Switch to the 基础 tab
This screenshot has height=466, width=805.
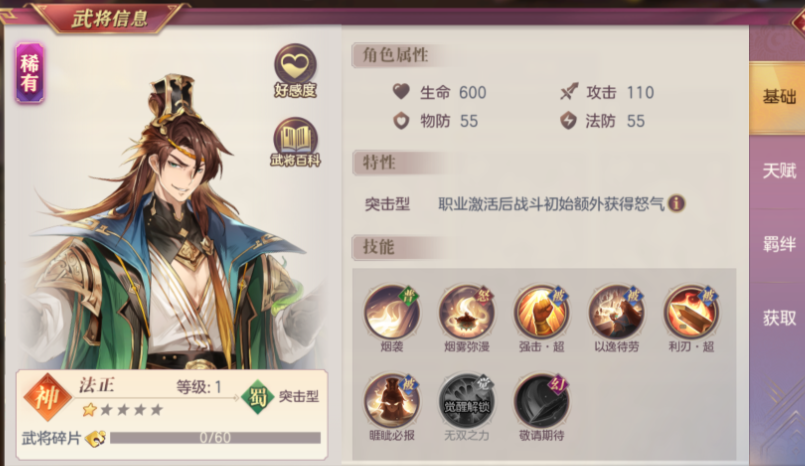coord(777,98)
